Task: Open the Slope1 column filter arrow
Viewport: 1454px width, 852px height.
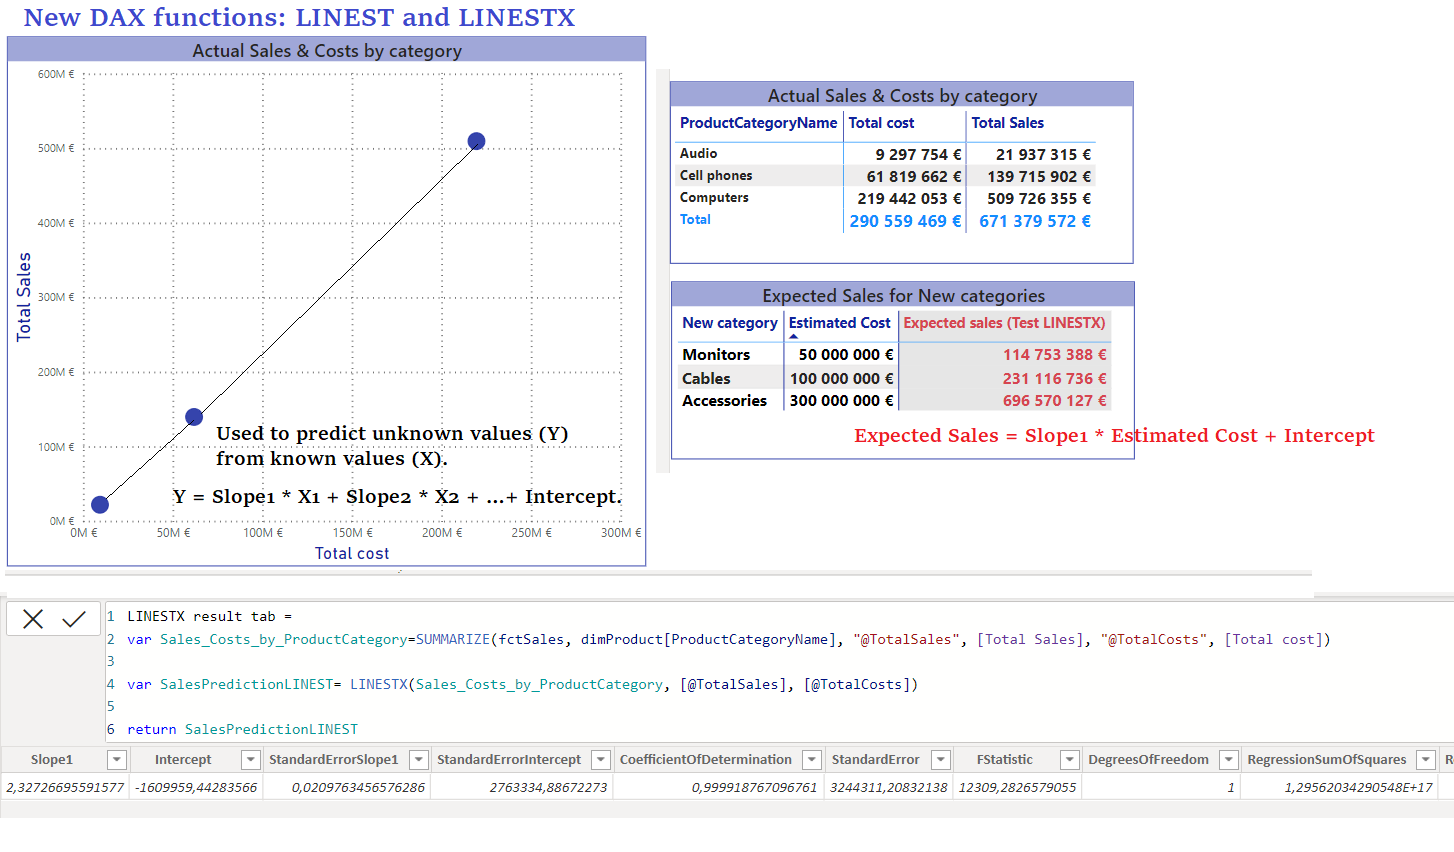Action: click(x=116, y=759)
